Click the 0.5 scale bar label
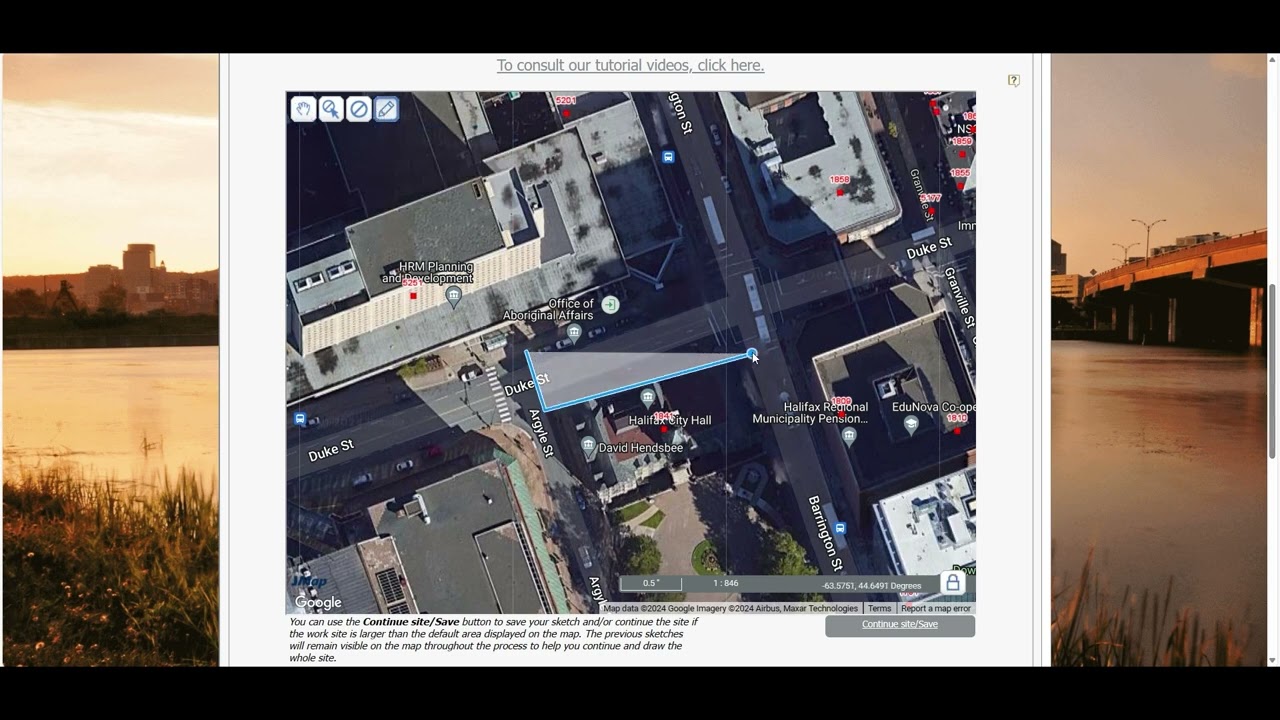1280x720 pixels. (x=651, y=583)
